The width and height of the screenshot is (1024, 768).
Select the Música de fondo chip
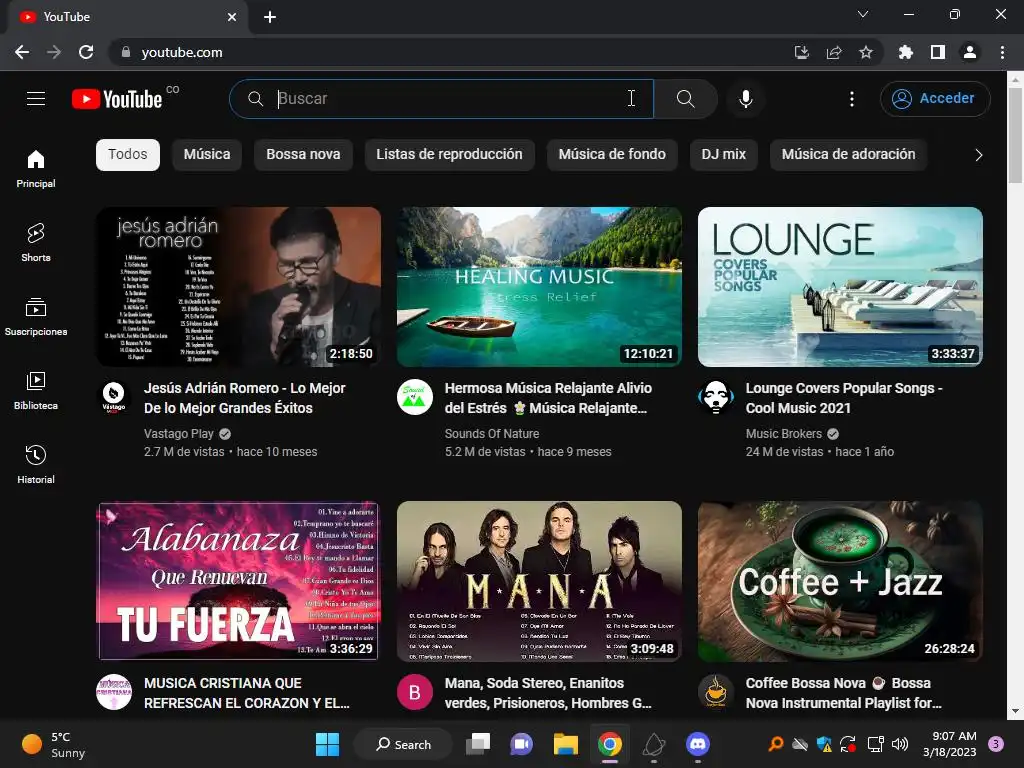click(x=612, y=154)
